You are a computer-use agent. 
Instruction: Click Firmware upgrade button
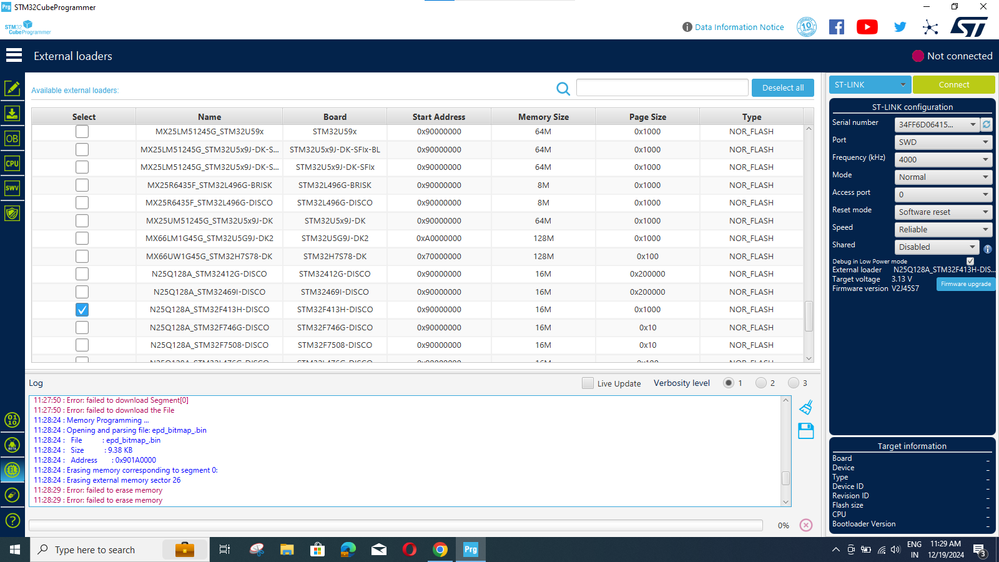pyautogui.click(x=965, y=284)
